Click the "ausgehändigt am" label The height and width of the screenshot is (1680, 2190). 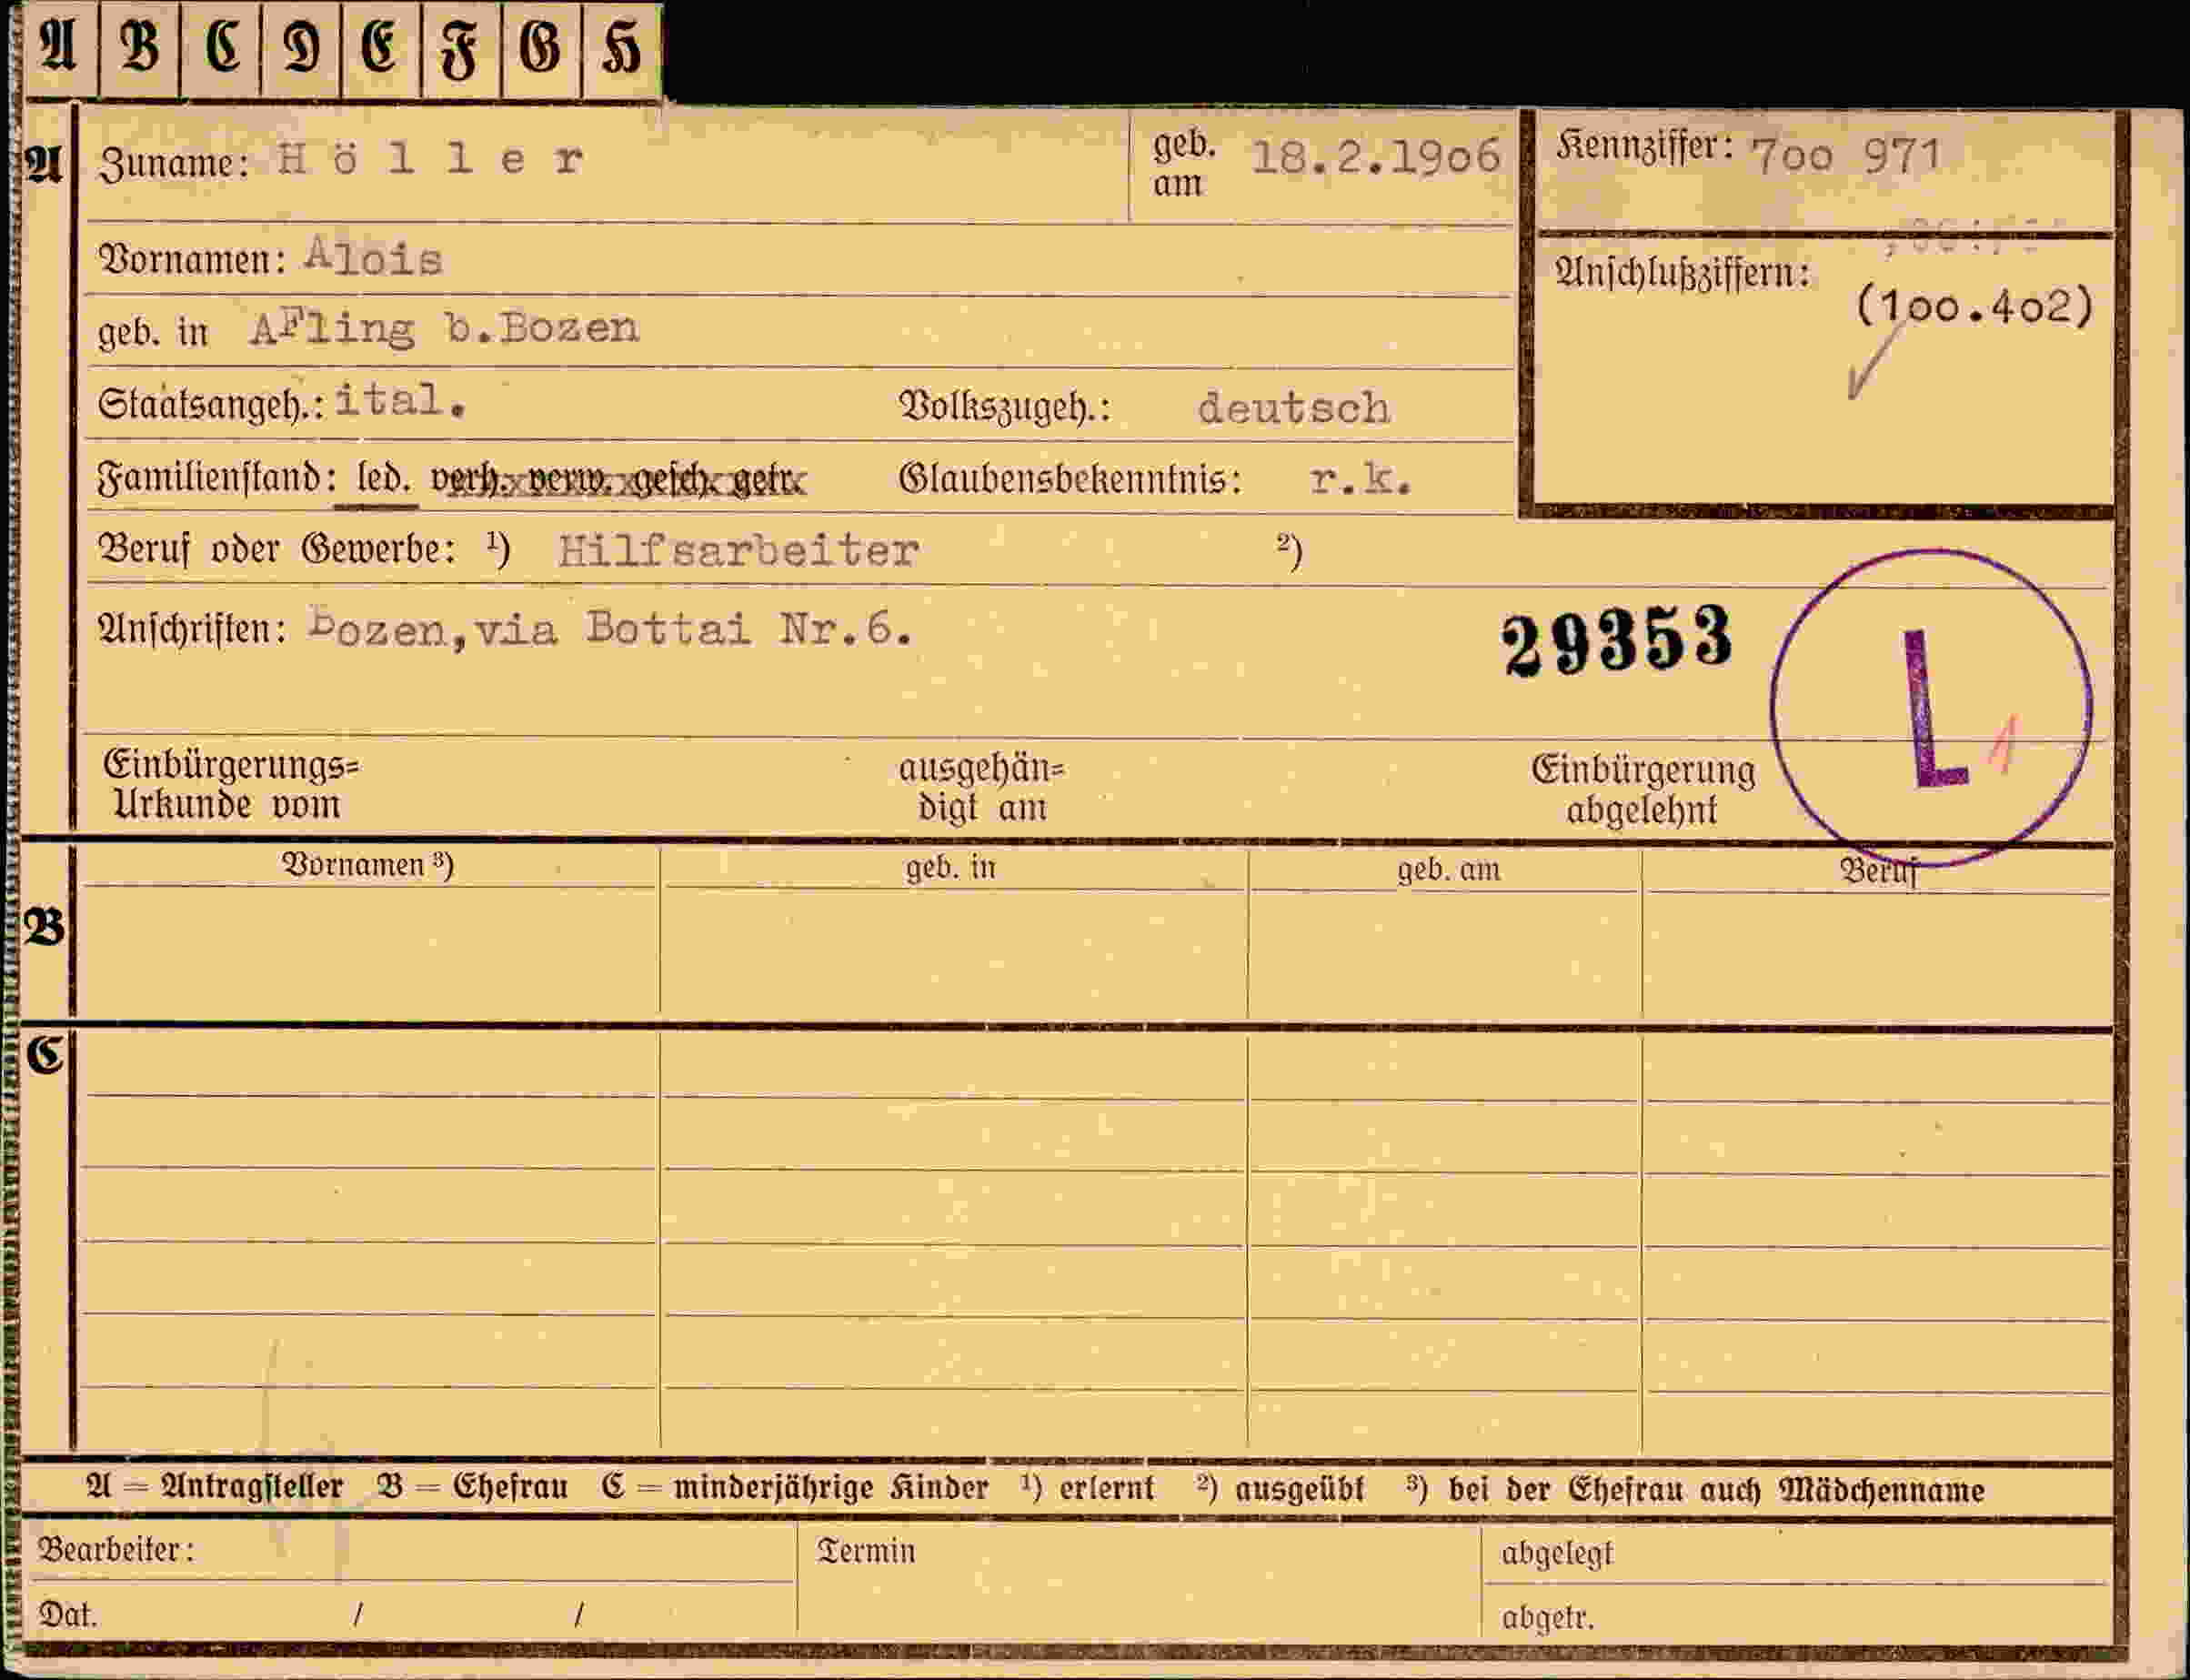981,788
